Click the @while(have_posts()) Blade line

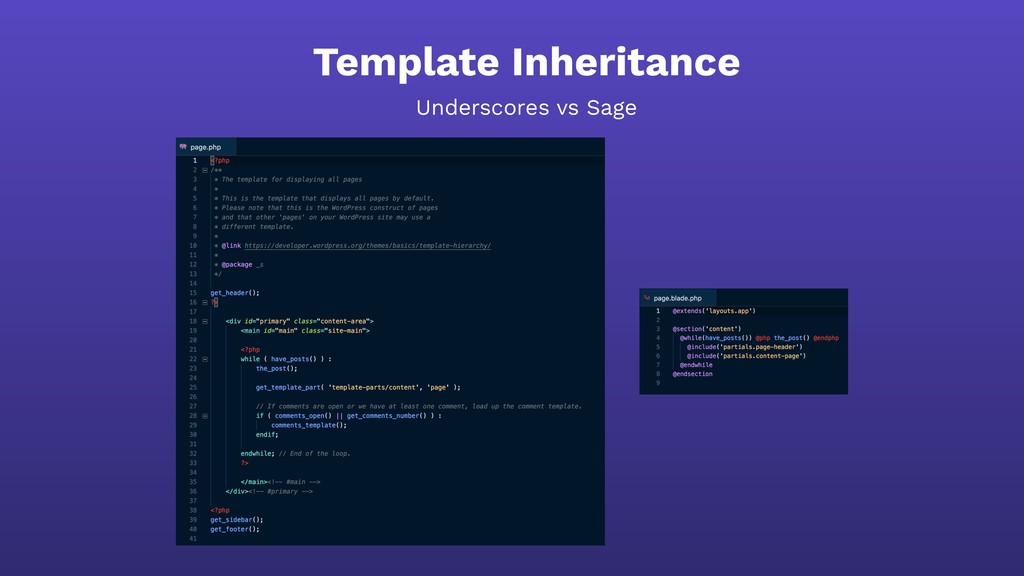(x=759, y=338)
